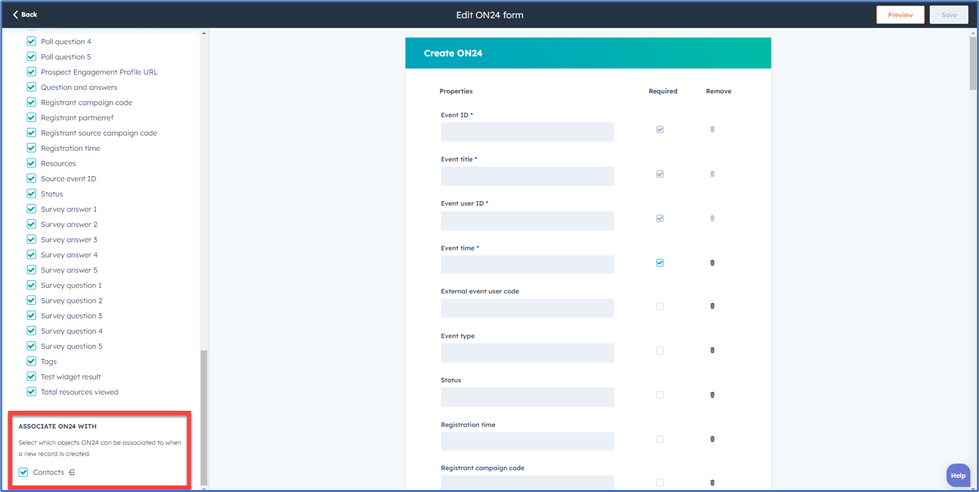Delete the Registration time property

coord(712,439)
